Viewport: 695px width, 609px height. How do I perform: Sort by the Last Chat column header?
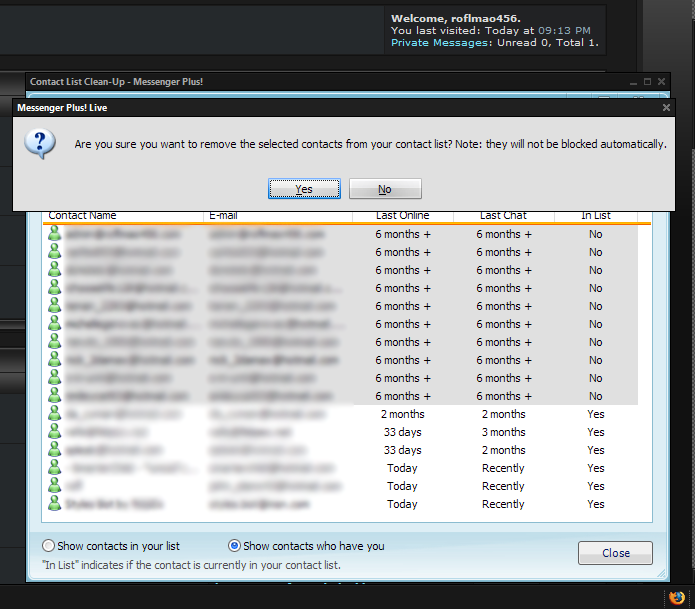pos(504,216)
